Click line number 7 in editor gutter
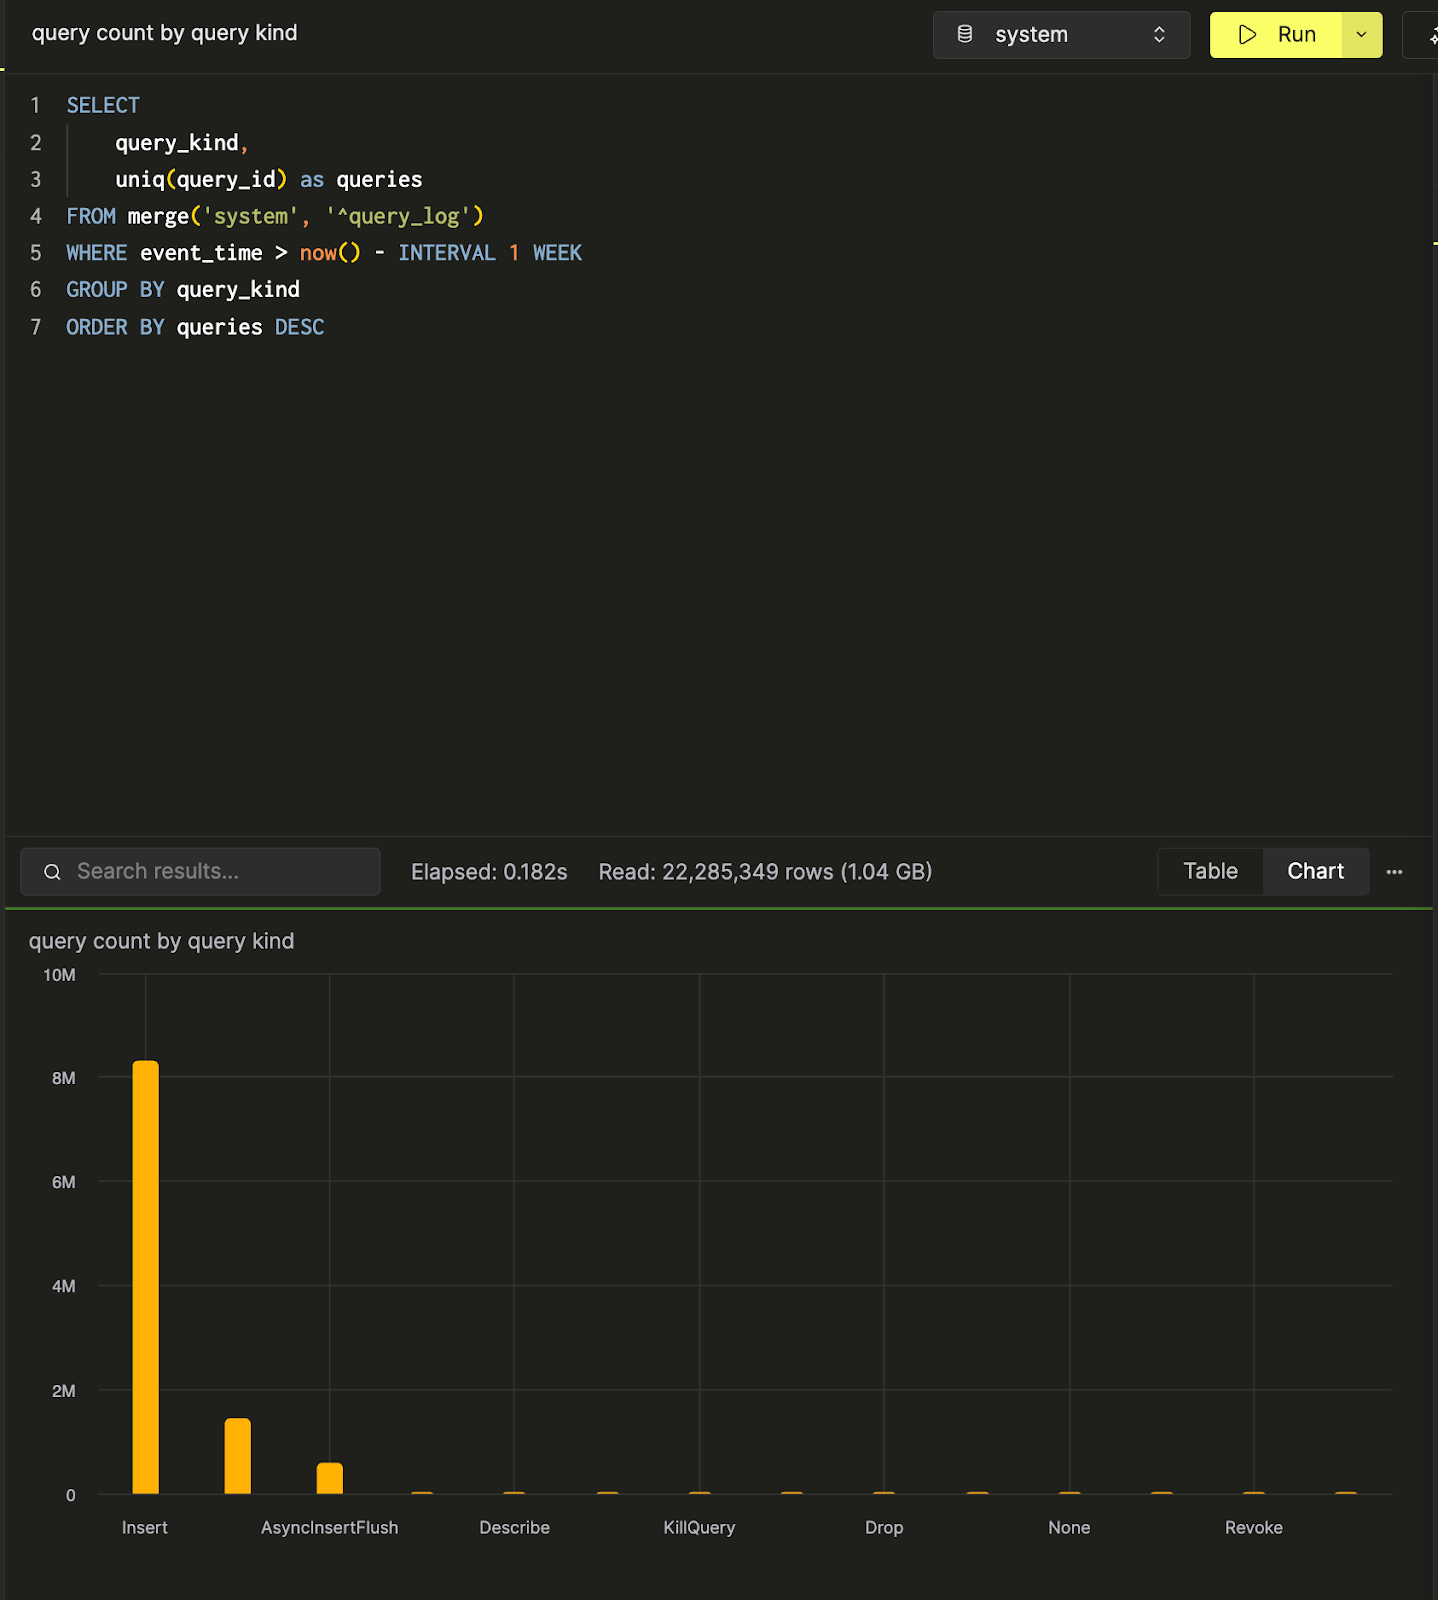 (36, 327)
